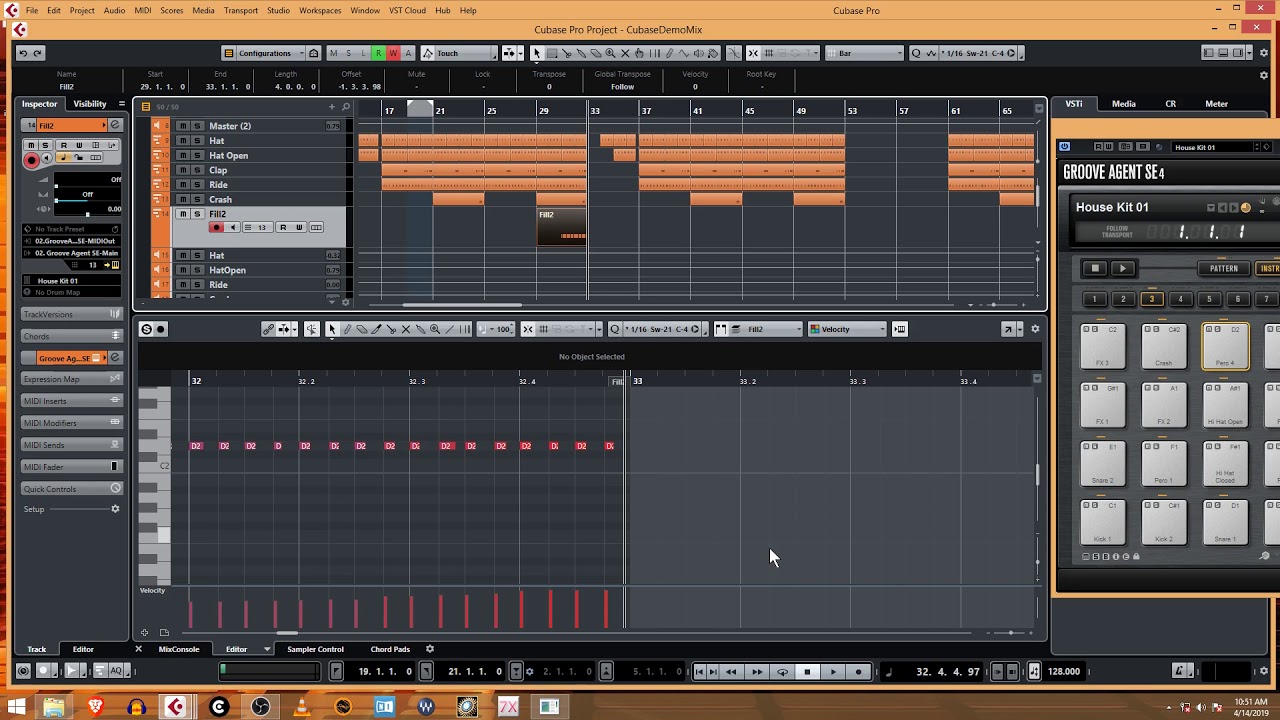The width and height of the screenshot is (1280, 720).
Task: Select Groove Agent pad group 4
Action: (x=1180, y=299)
